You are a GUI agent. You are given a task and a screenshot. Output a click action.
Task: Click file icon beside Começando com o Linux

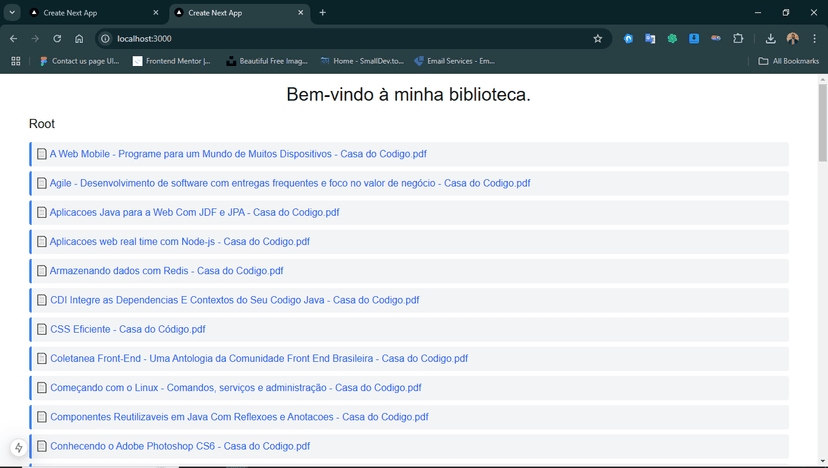42,388
